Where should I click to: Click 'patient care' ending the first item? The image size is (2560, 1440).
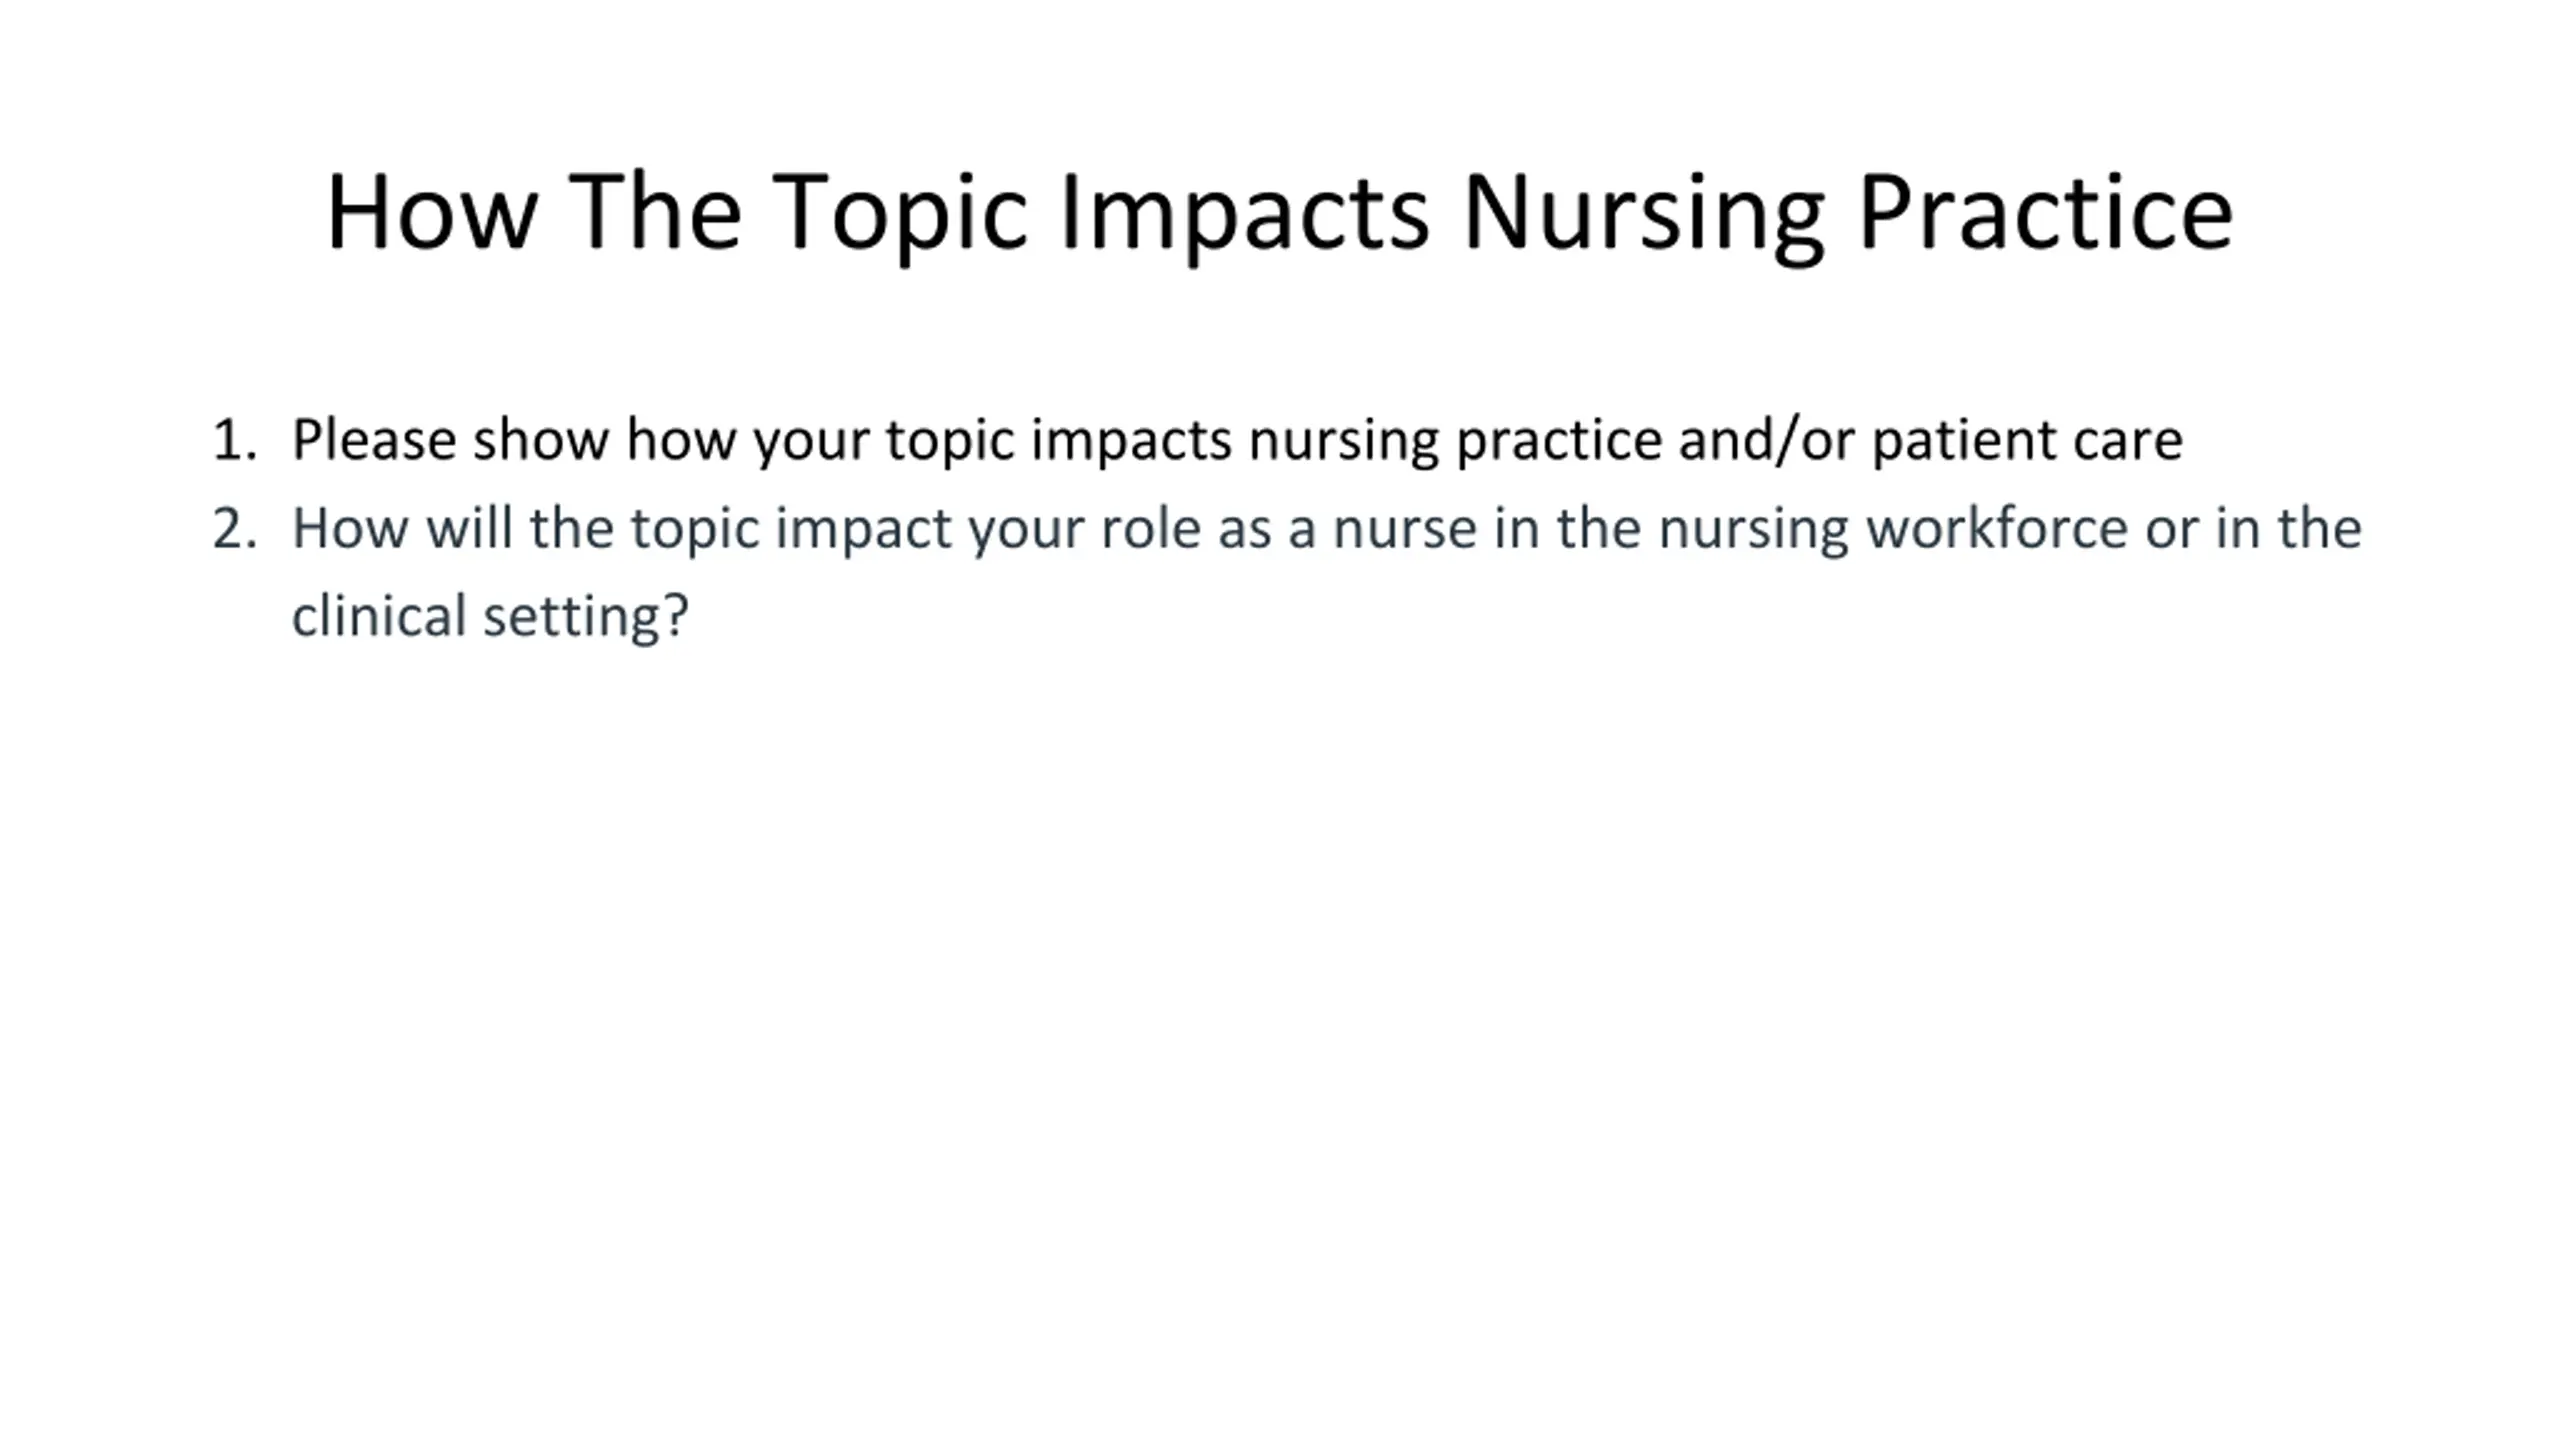(x=2028, y=441)
